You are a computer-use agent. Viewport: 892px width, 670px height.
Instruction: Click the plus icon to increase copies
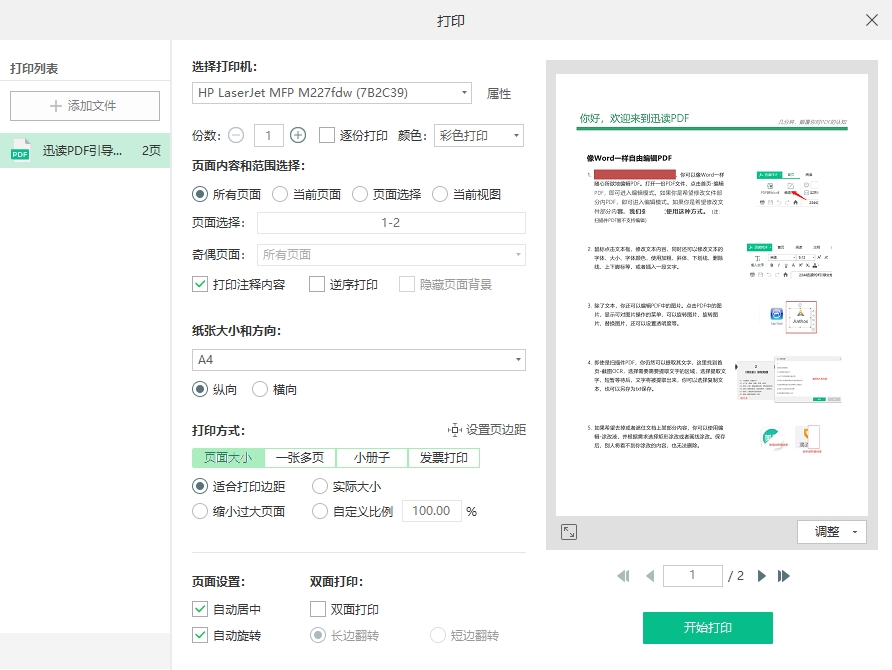pyautogui.click(x=298, y=135)
